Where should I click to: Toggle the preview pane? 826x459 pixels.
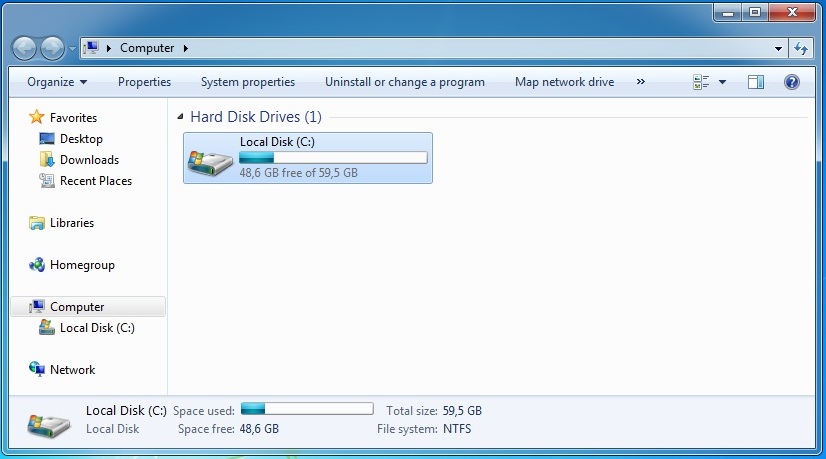(x=756, y=82)
